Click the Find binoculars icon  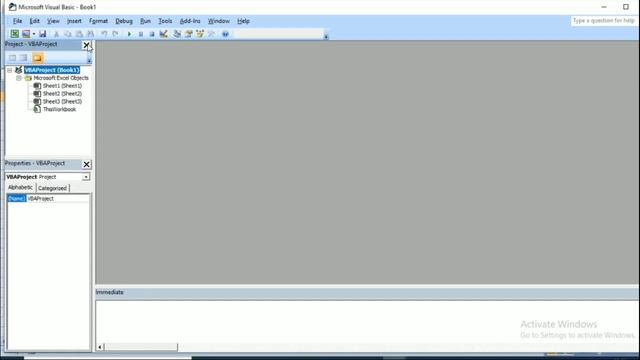[x=91, y=34]
